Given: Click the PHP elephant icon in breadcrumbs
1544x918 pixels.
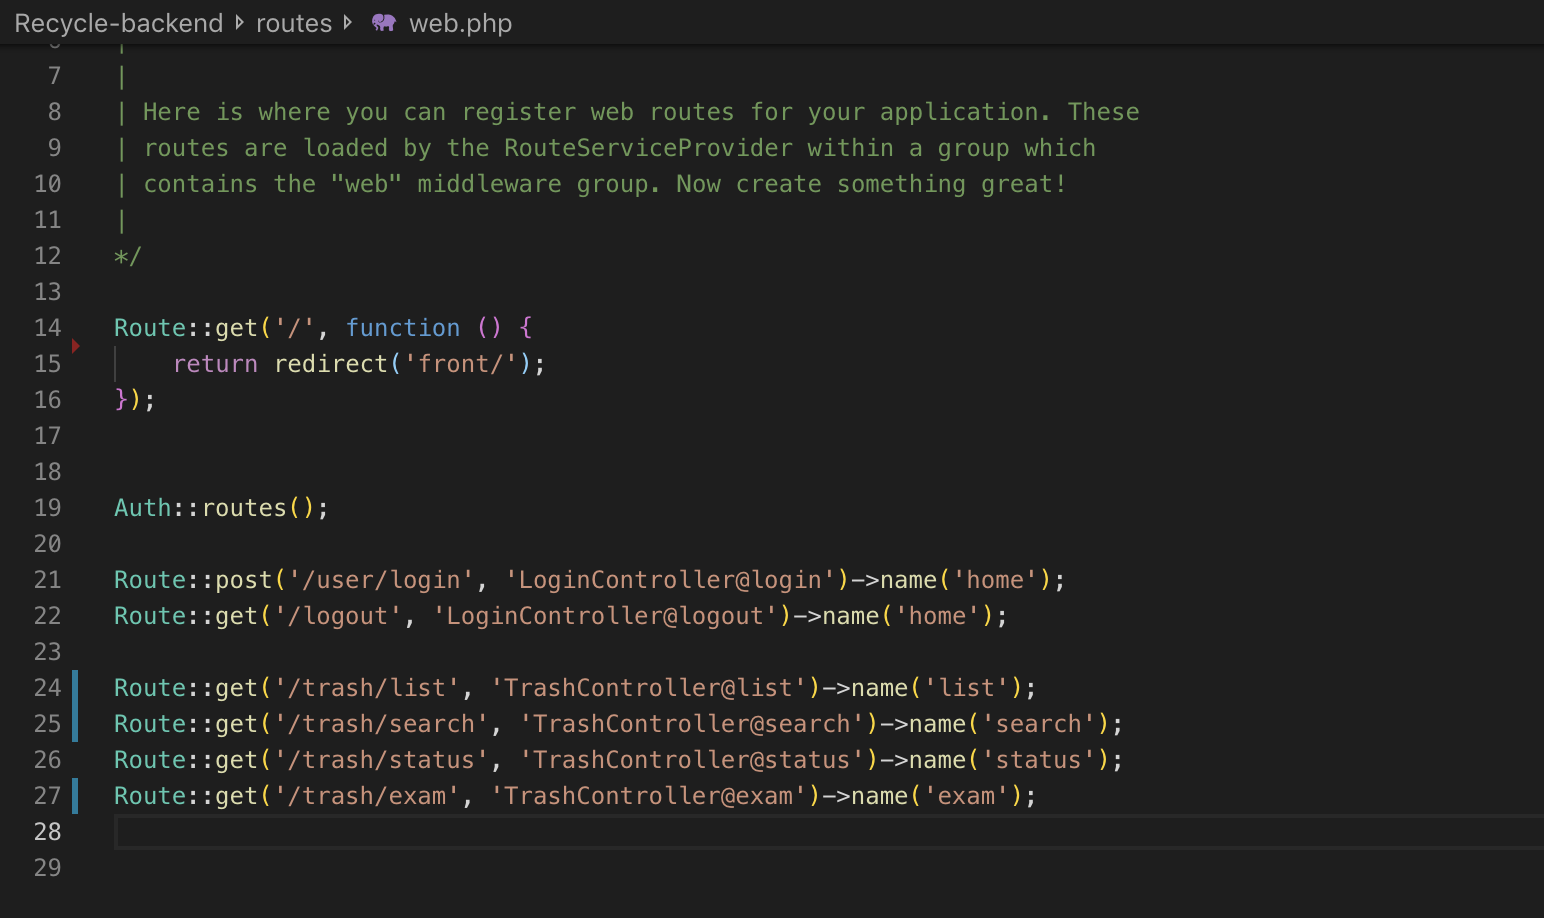Looking at the screenshot, I should 384,23.
